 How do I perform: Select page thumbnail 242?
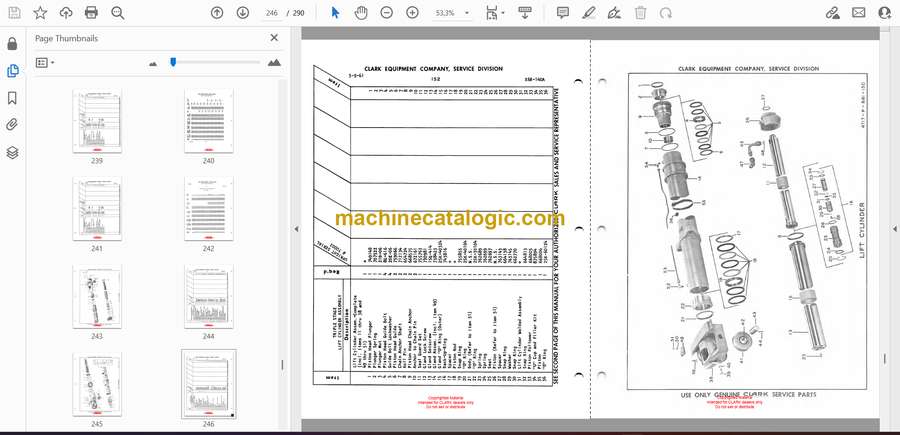(208, 209)
